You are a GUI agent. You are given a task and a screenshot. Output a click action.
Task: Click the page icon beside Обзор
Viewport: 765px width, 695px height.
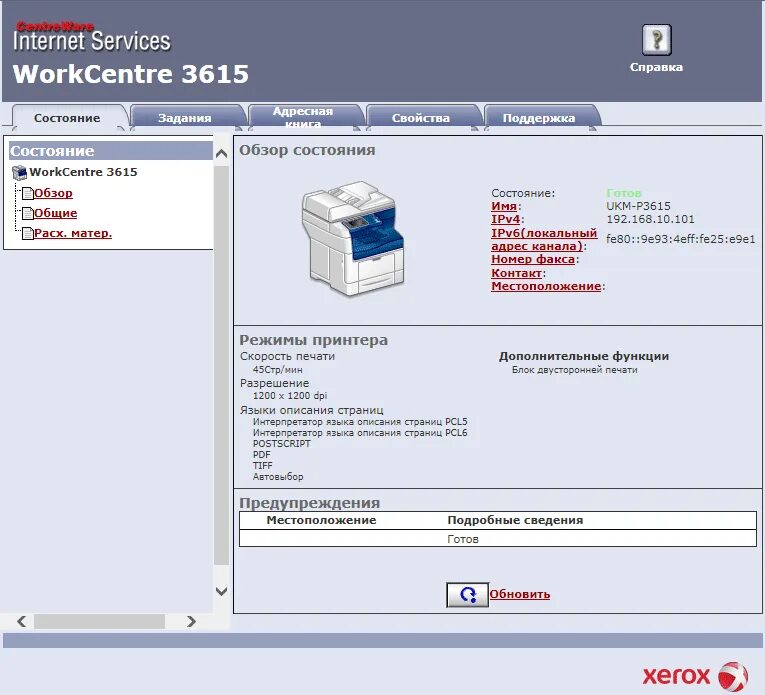pyautogui.click(x=28, y=193)
